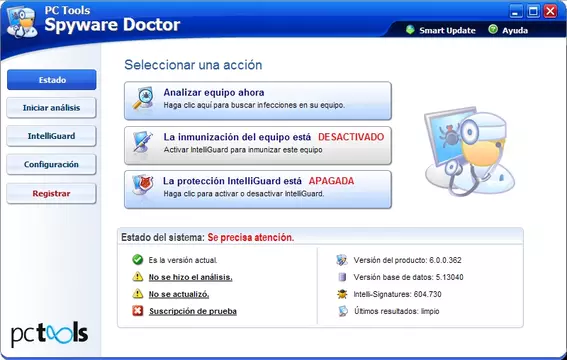Screen dimensions: 567x360
Task: Click the IntelliGuard shield icon
Action: 142,185
